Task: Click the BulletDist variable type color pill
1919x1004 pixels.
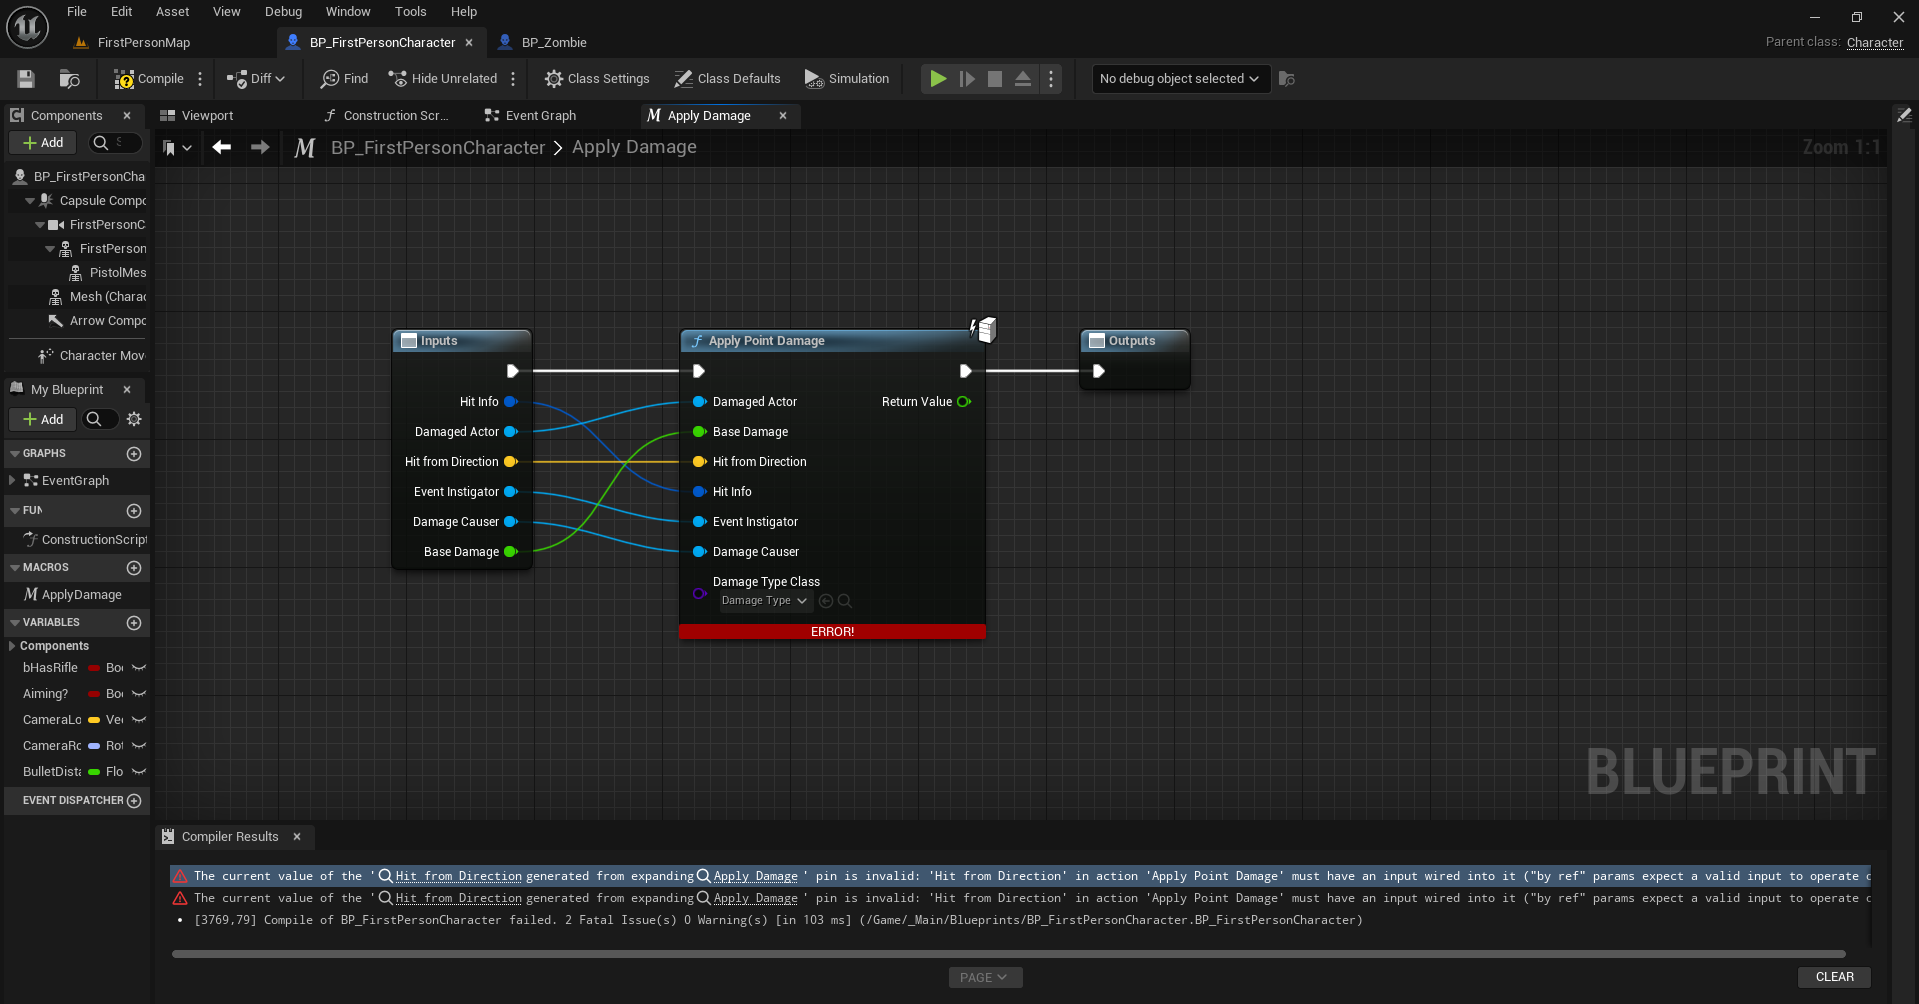Action: click(94, 772)
